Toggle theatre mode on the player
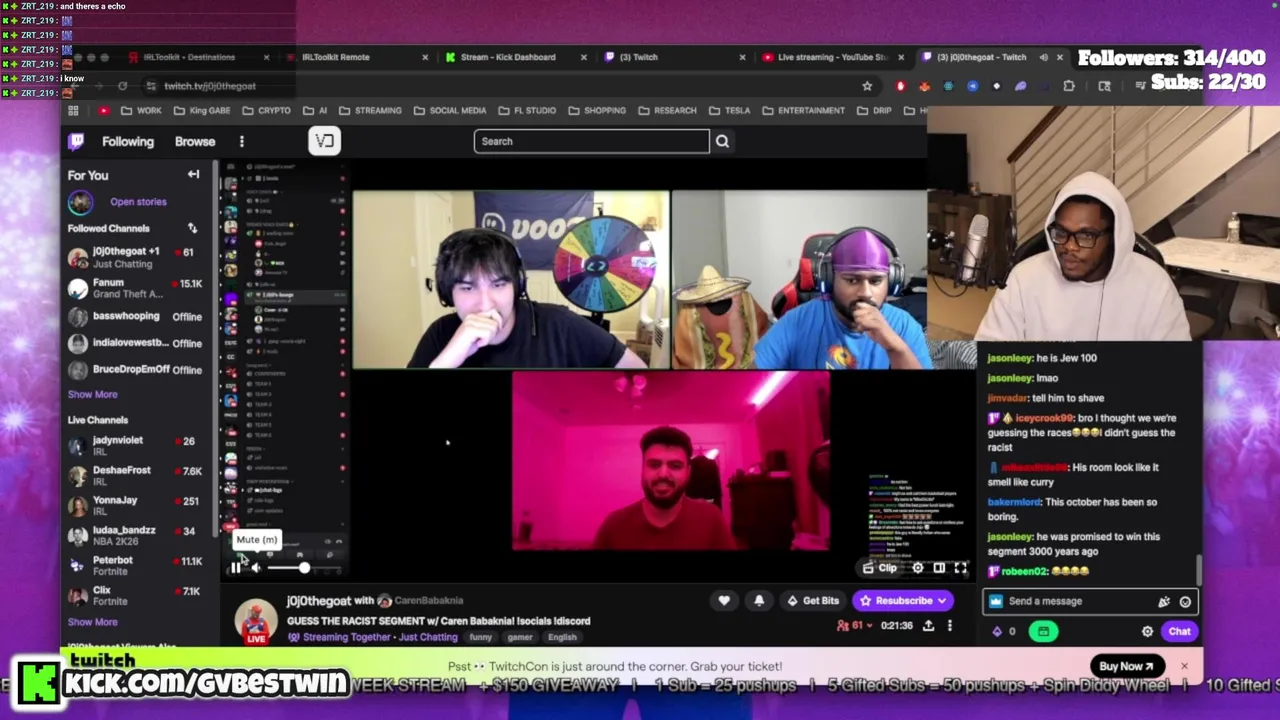Screen dimensions: 1280x720 coord(939,568)
